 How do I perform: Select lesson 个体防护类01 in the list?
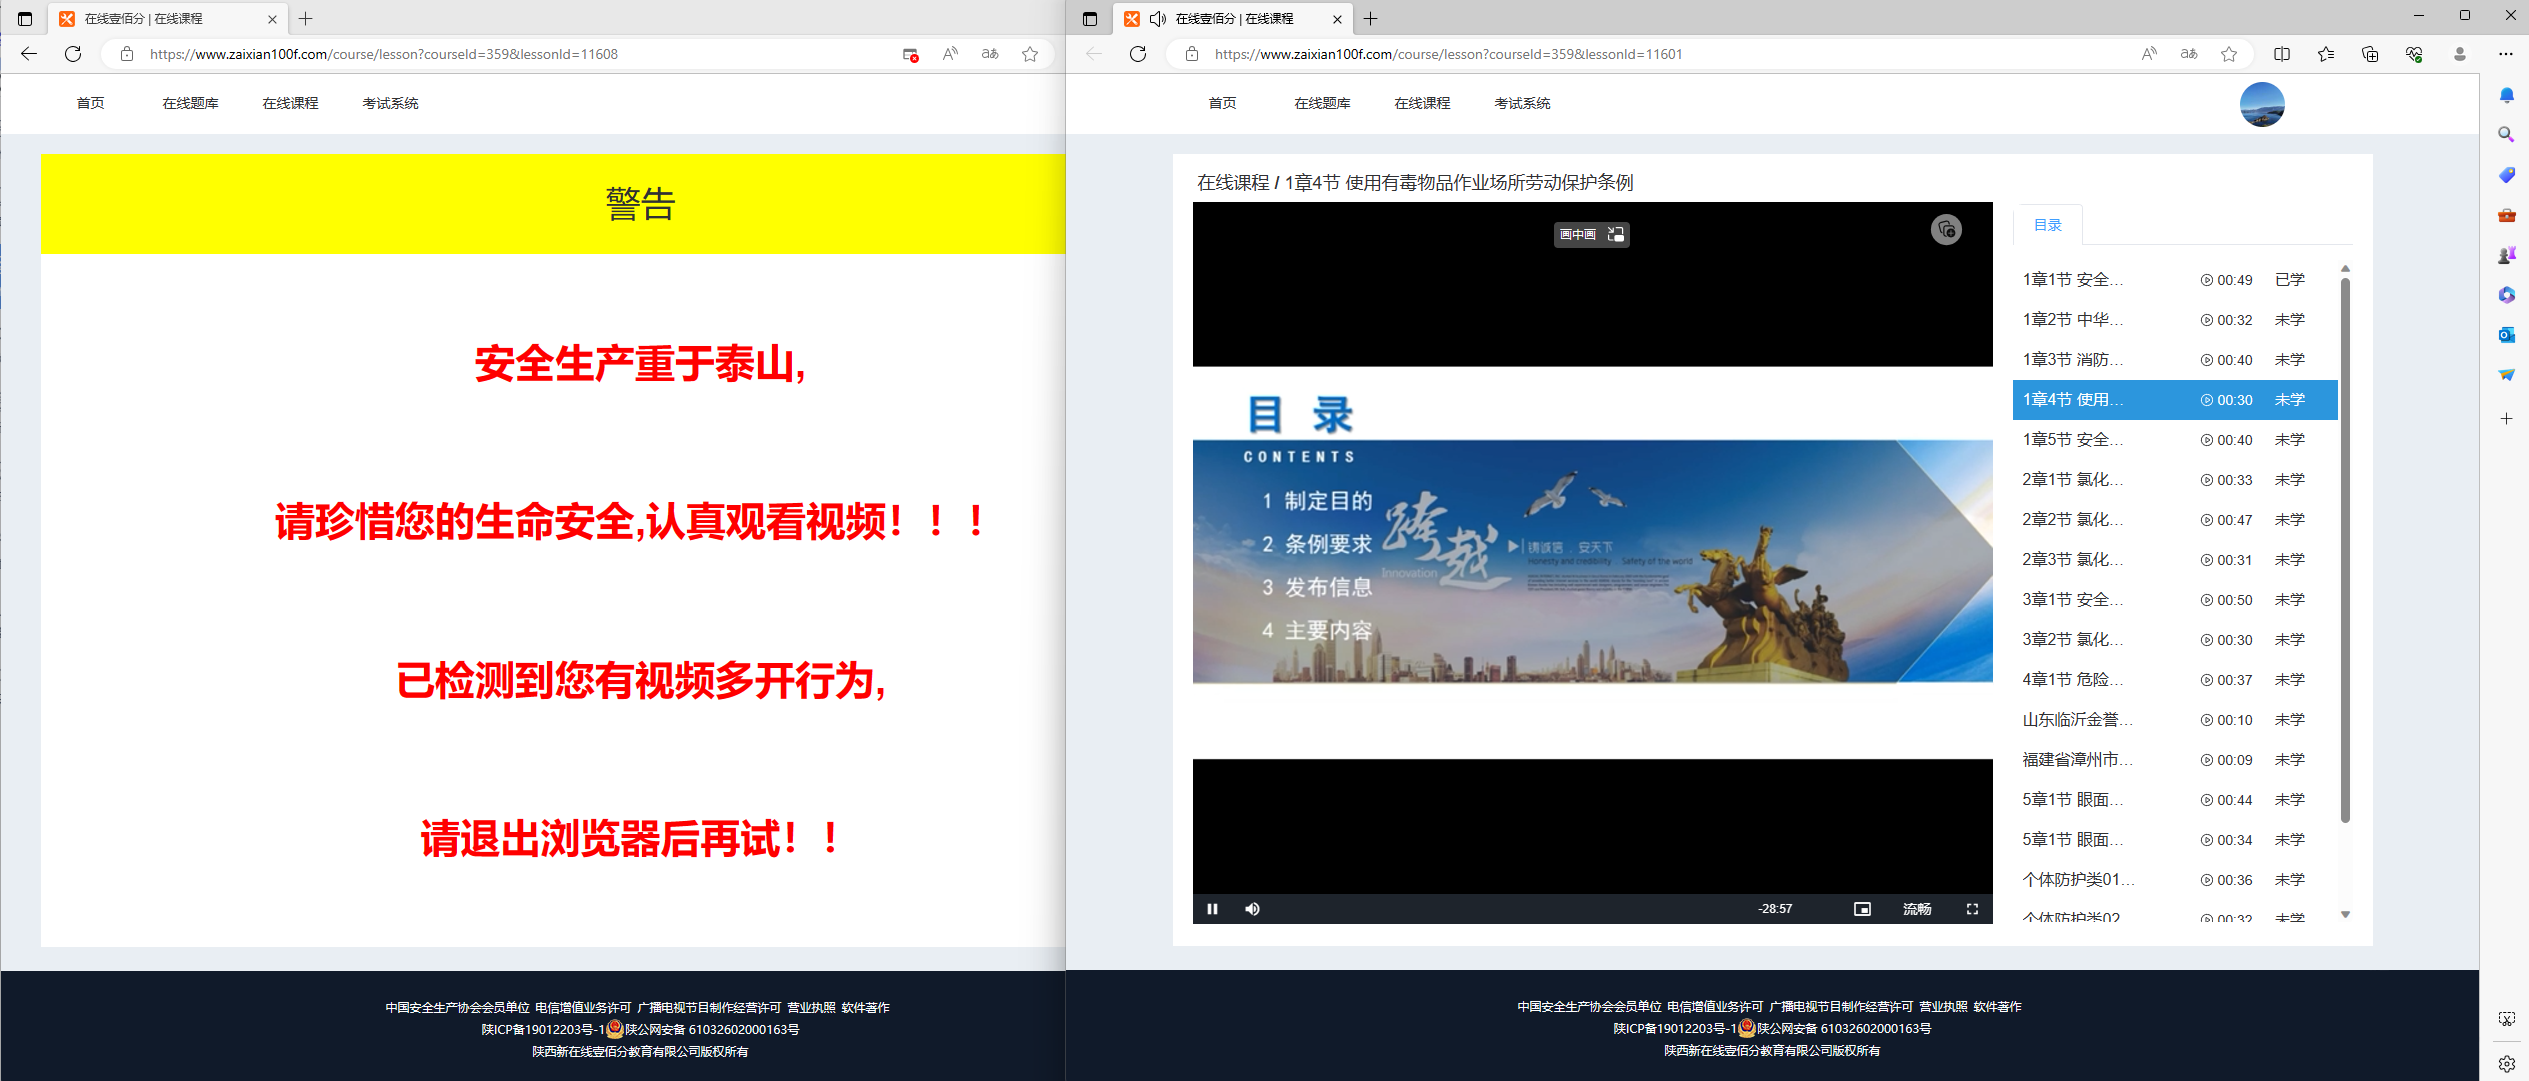pyautogui.click(x=2175, y=880)
